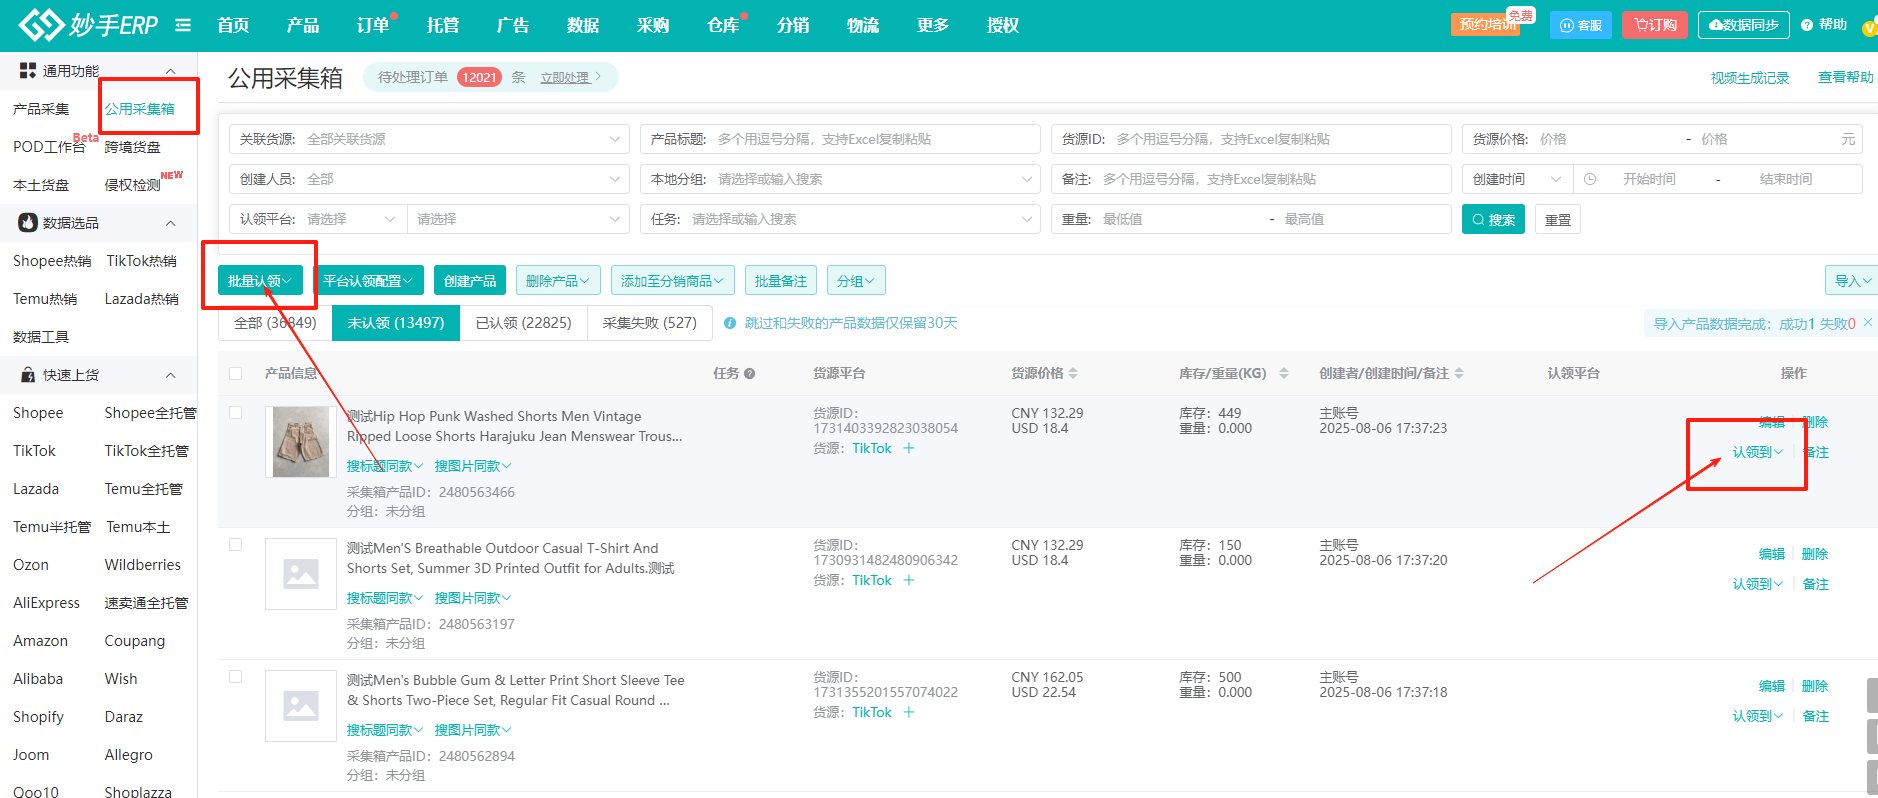Click the 产品标题 input field
The image size is (1878, 798).
[840, 139]
